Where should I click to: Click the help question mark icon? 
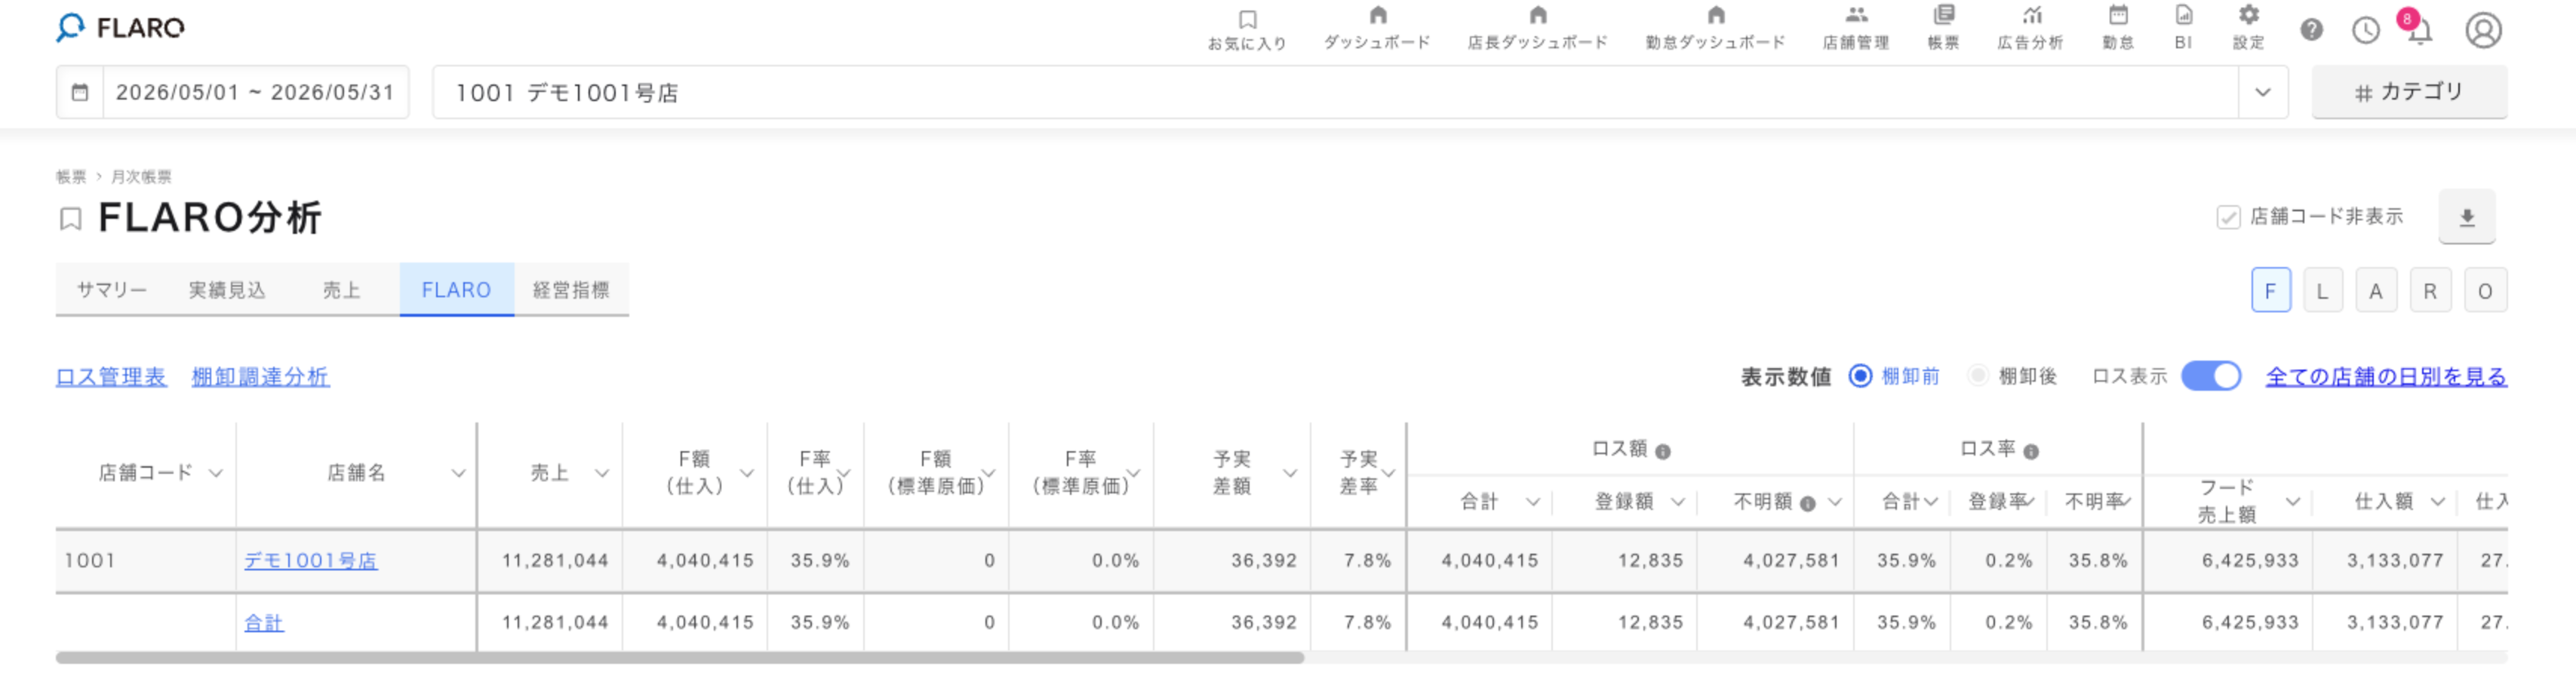tap(2311, 30)
